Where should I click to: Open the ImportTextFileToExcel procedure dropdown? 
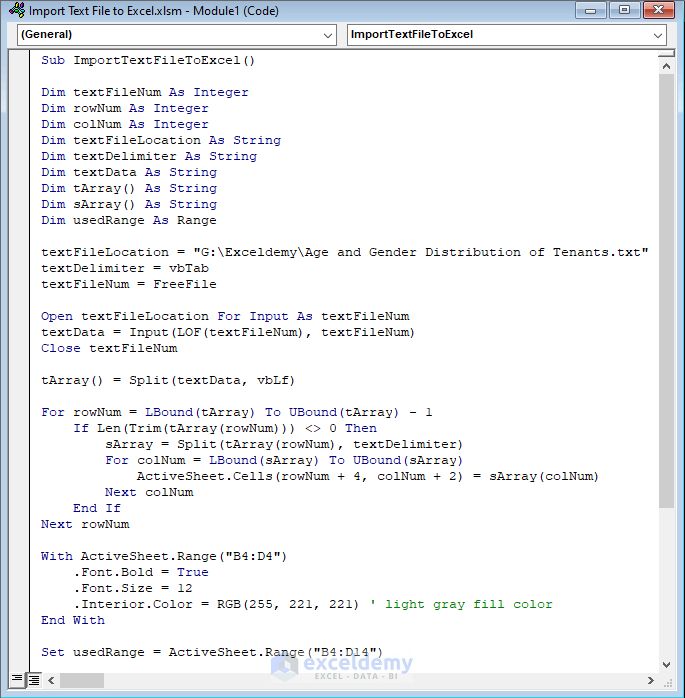coord(507,35)
